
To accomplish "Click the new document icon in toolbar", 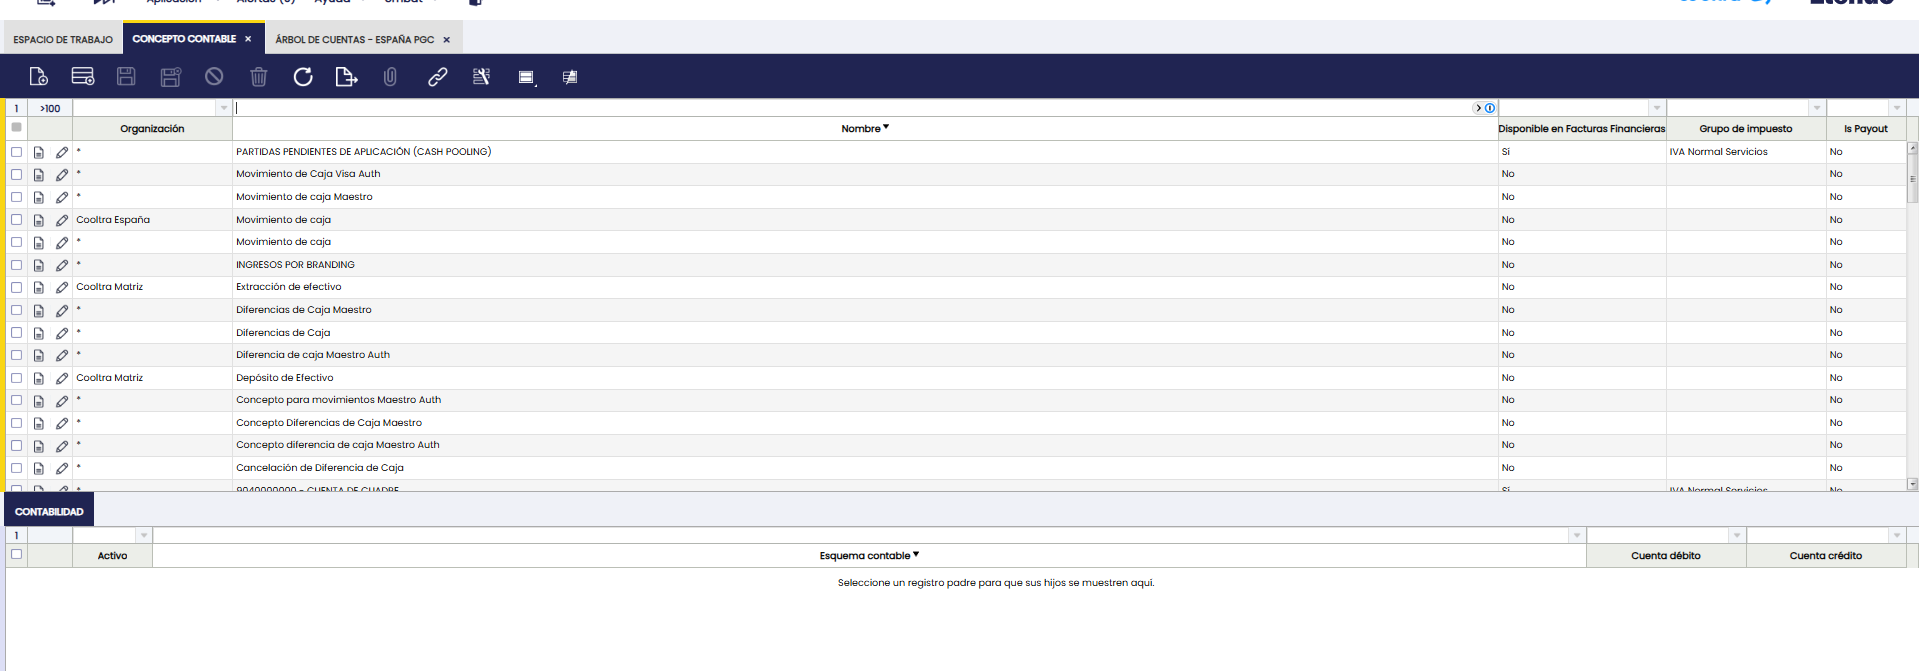I will coord(38,77).
